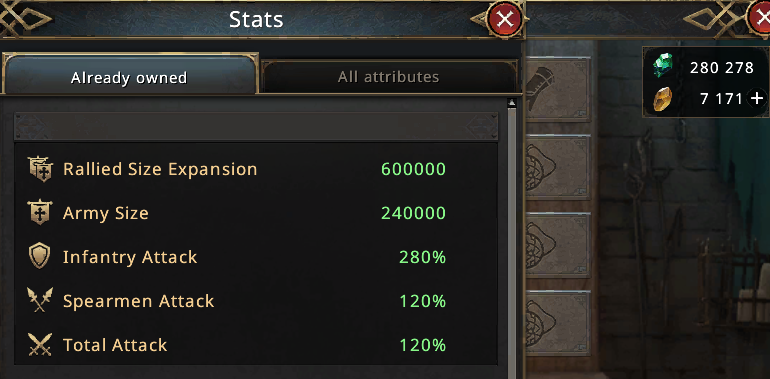Image resolution: width=770 pixels, height=379 pixels.
Task: Click the Army Size flag icon
Action: pyautogui.click(x=40, y=213)
